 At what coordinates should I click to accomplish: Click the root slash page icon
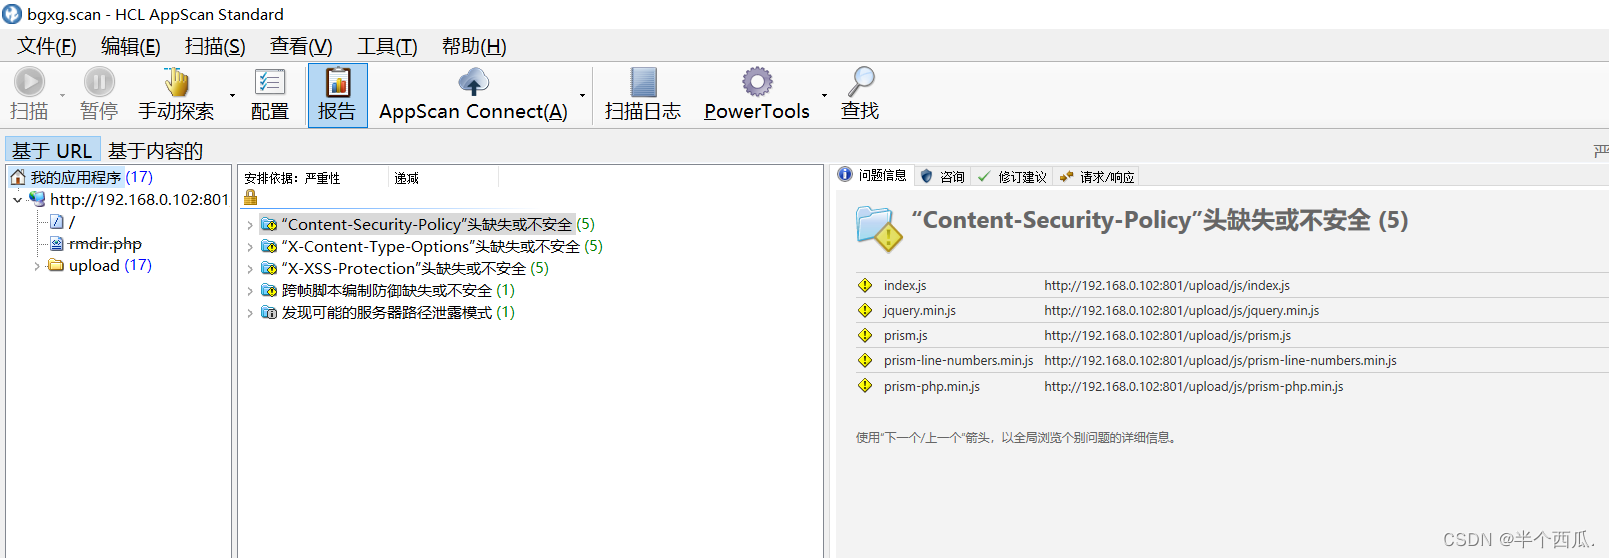57,221
